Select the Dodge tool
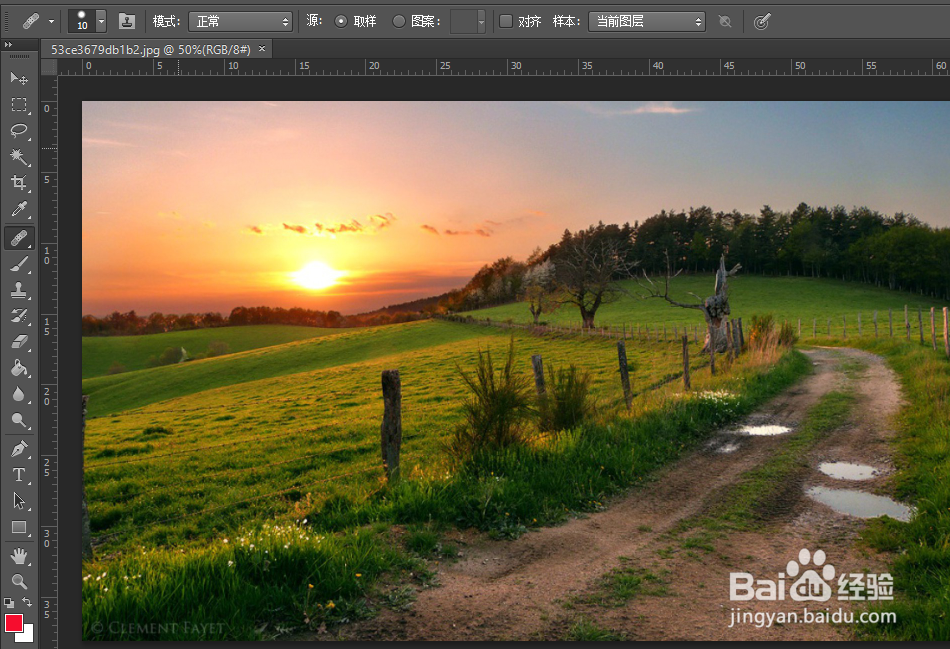Image resolution: width=950 pixels, height=649 pixels. point(19,421)
